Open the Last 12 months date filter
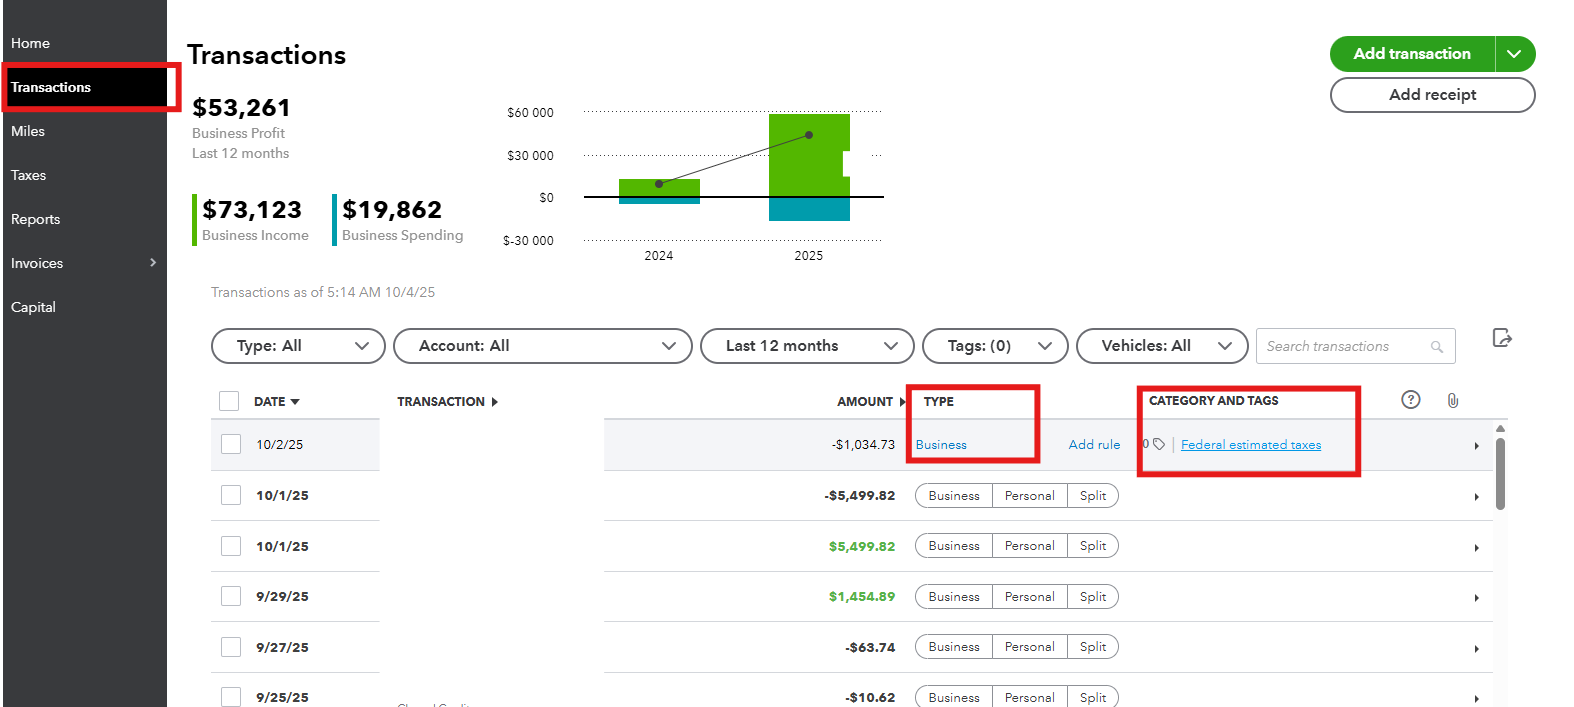The width and height of the screenshot is (1574, 707). (807, 346)
